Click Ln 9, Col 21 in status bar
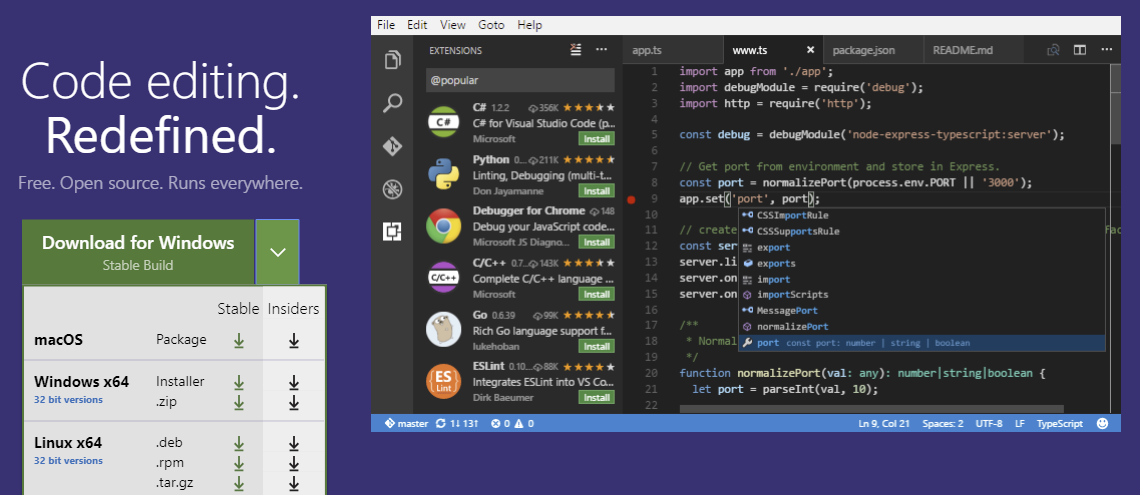The height and width of the screenshot is (495, 1140). (884, 423)
